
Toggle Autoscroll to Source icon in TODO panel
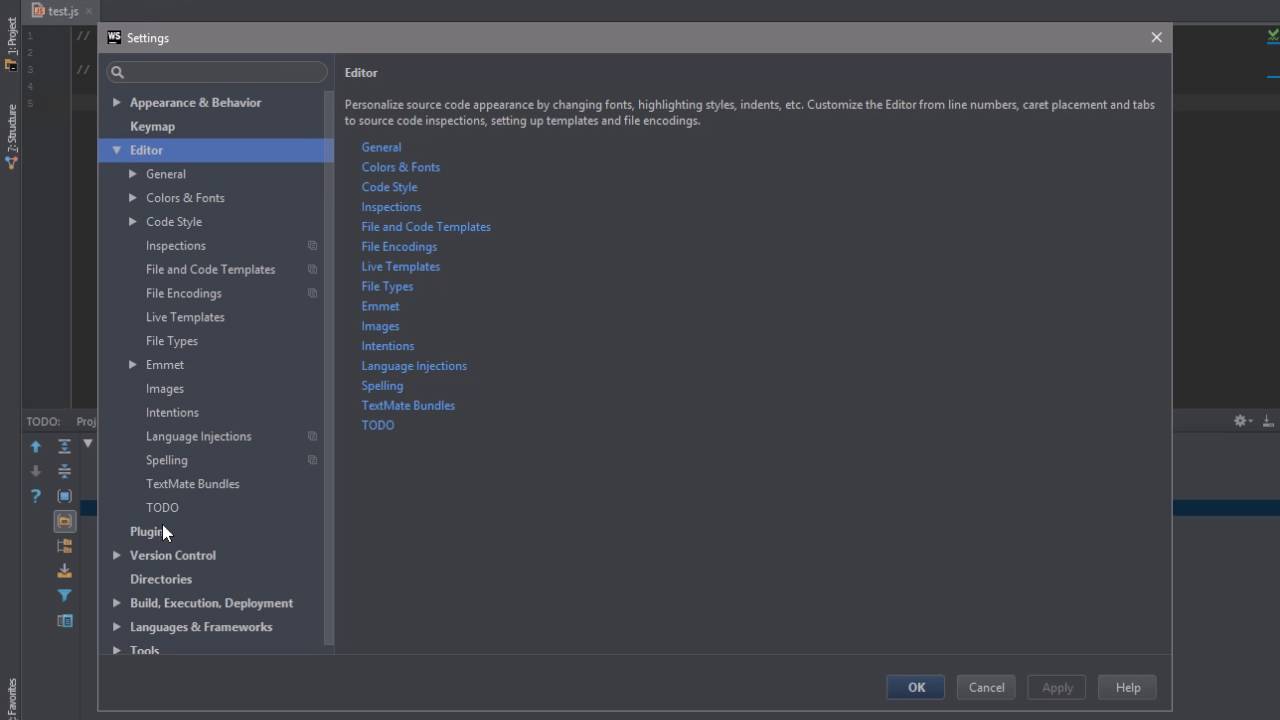tap(64, 496)
